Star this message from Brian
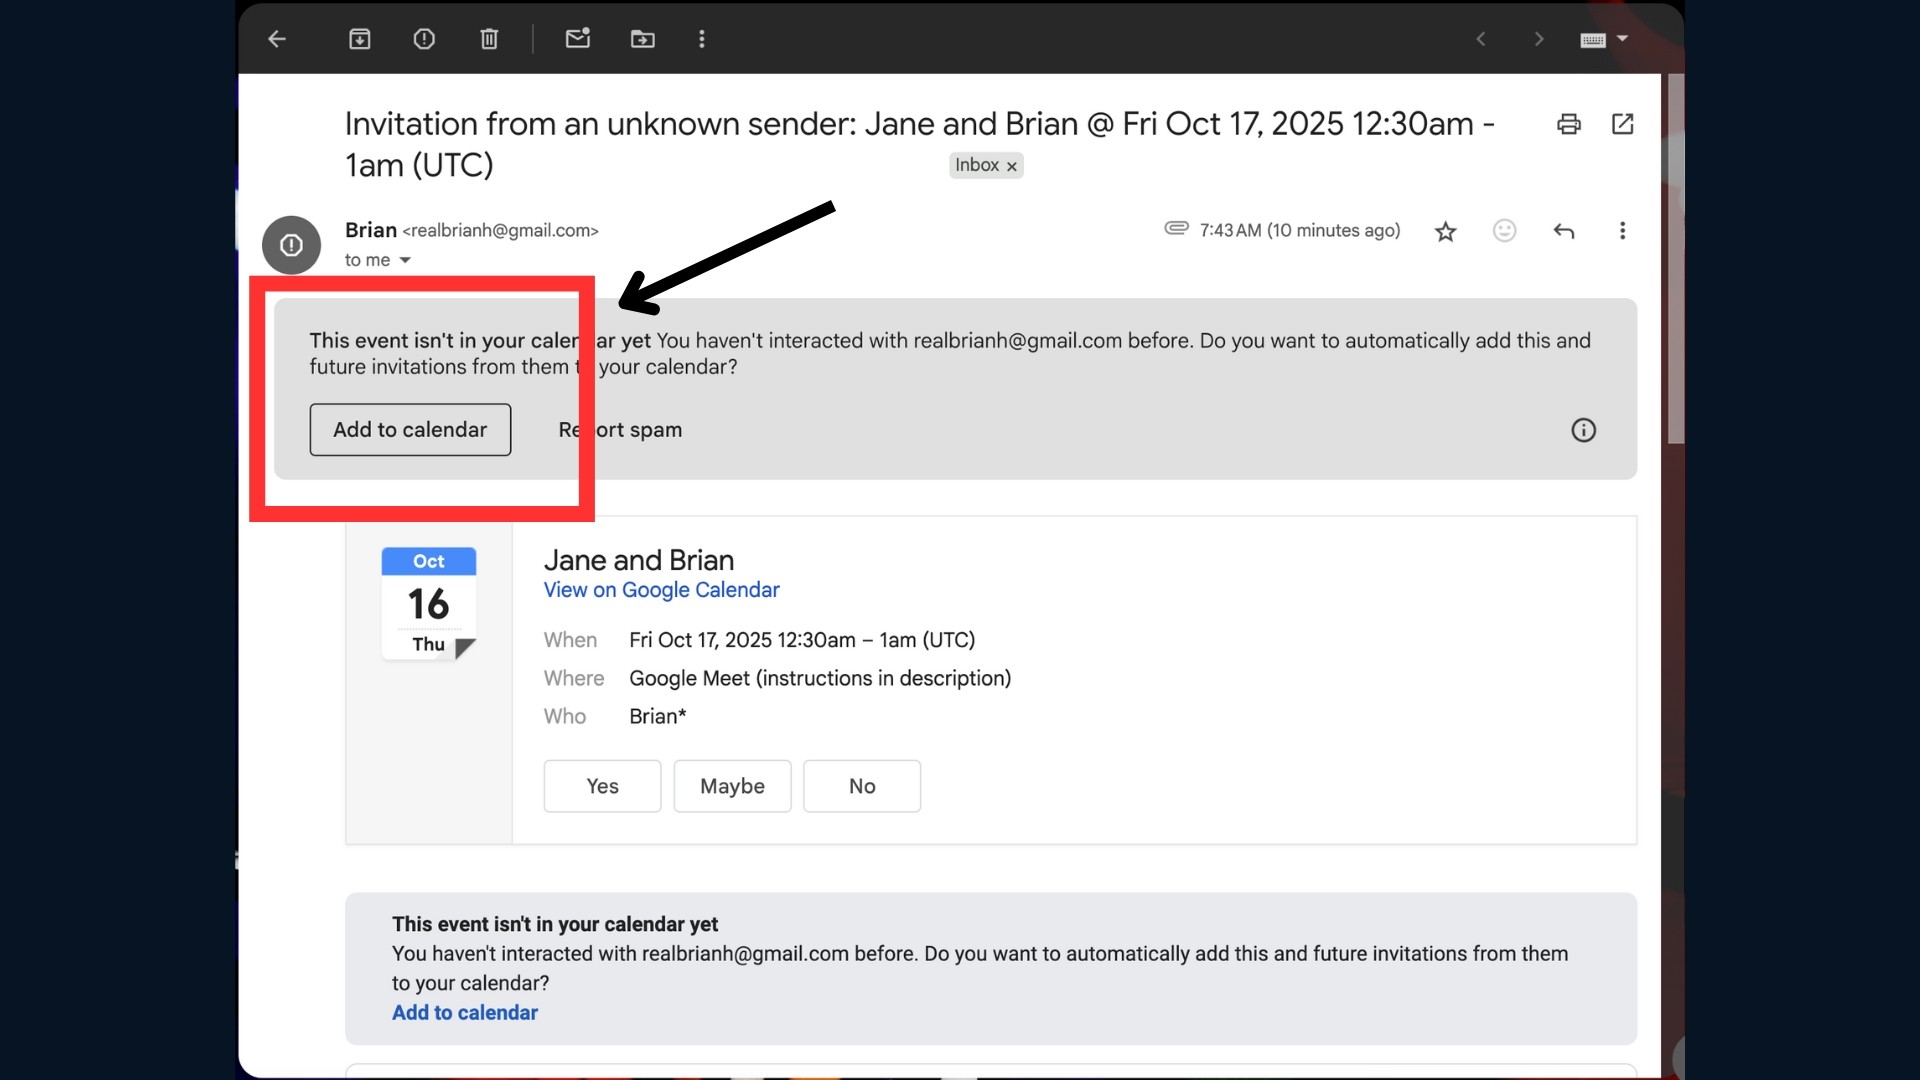Viewport: 1920px width, 1080px height. [x=1445, y=232]
